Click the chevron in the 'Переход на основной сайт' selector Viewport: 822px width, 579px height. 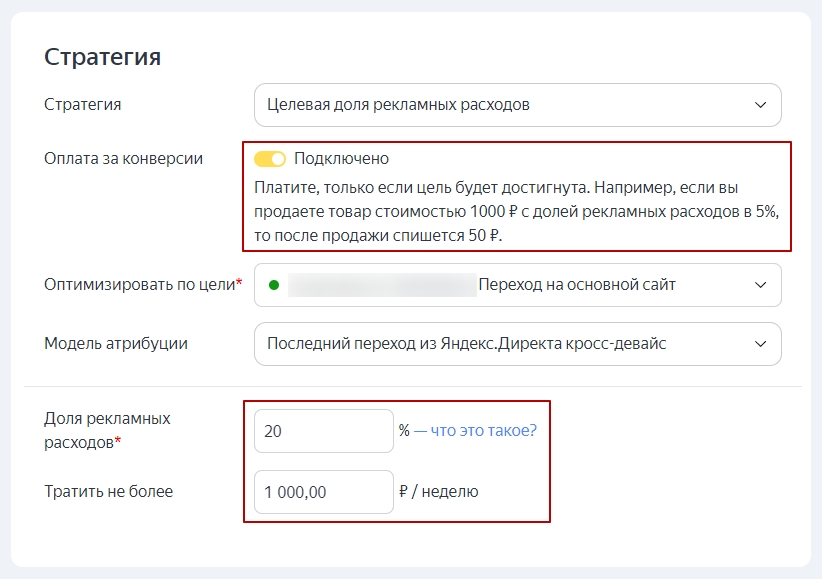coord(760,285)
